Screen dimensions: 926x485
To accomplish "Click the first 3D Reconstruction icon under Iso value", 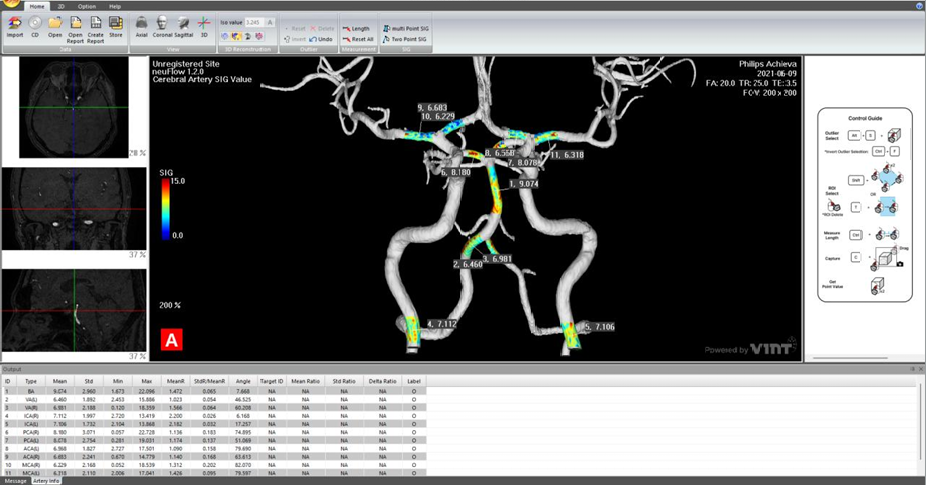I will tap(225, 37).
